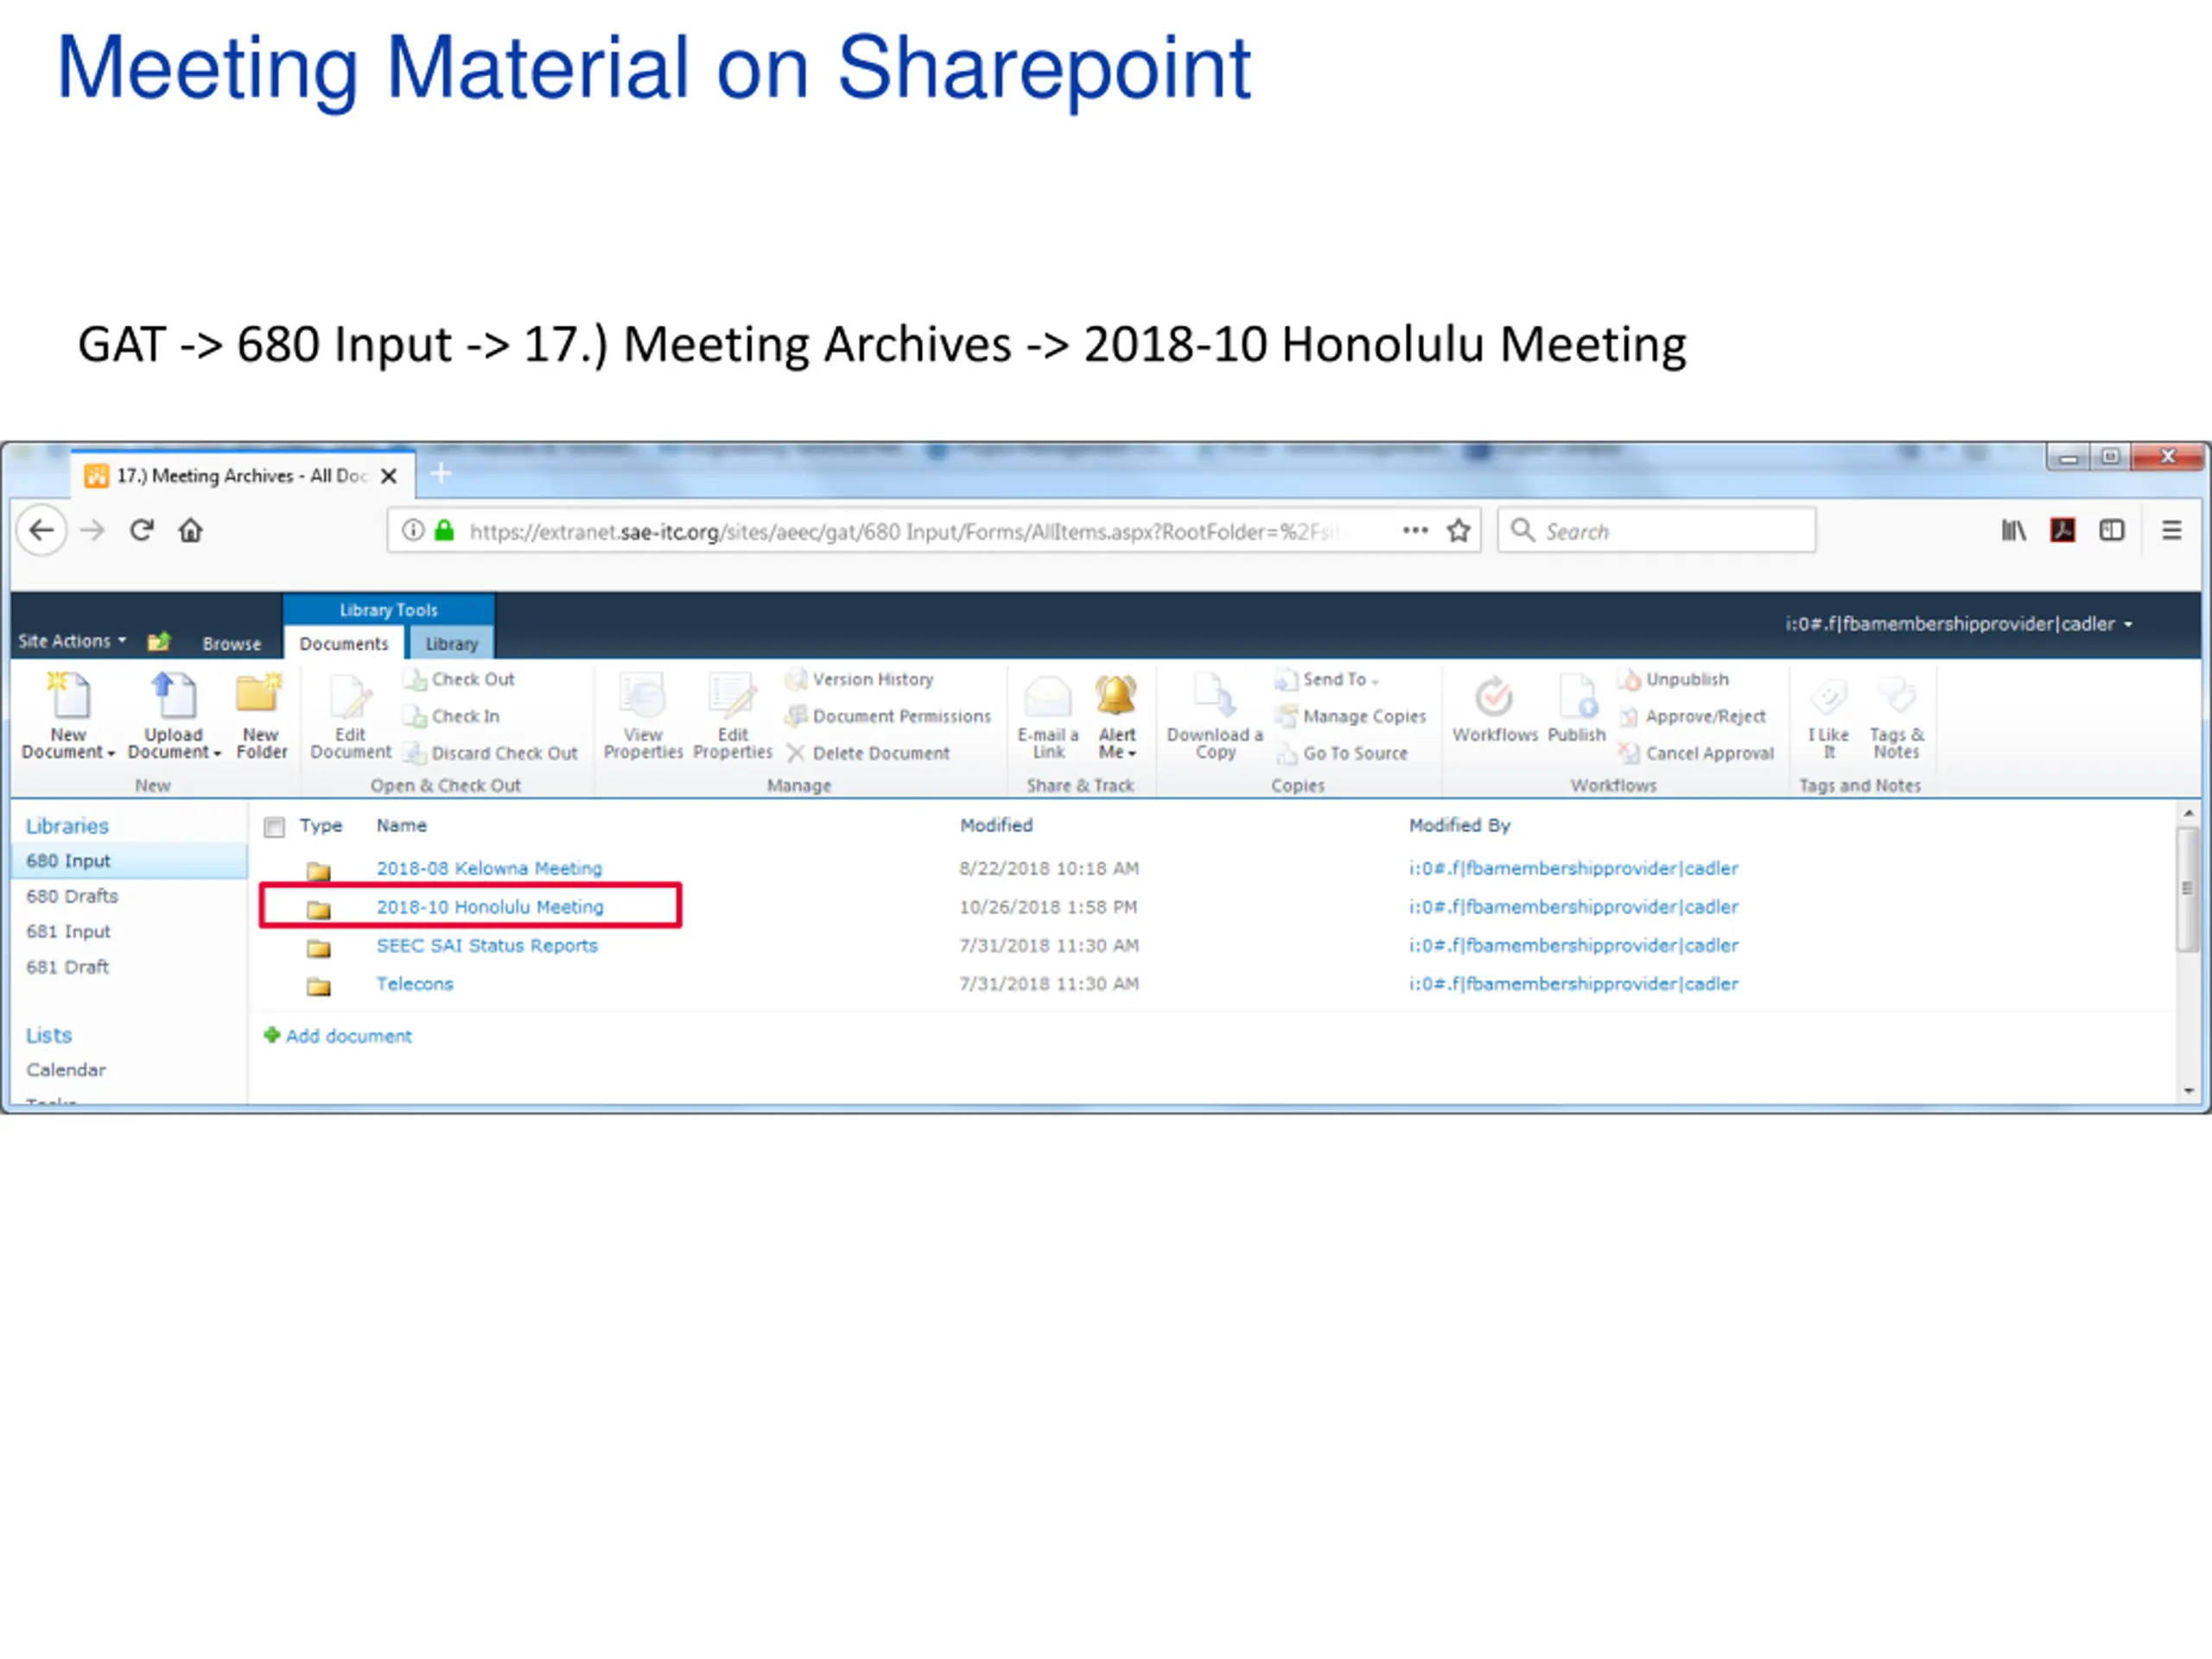Click the navigate up folder icon
Viewport: 2212px width, 1659px height.
pos(159,641)
